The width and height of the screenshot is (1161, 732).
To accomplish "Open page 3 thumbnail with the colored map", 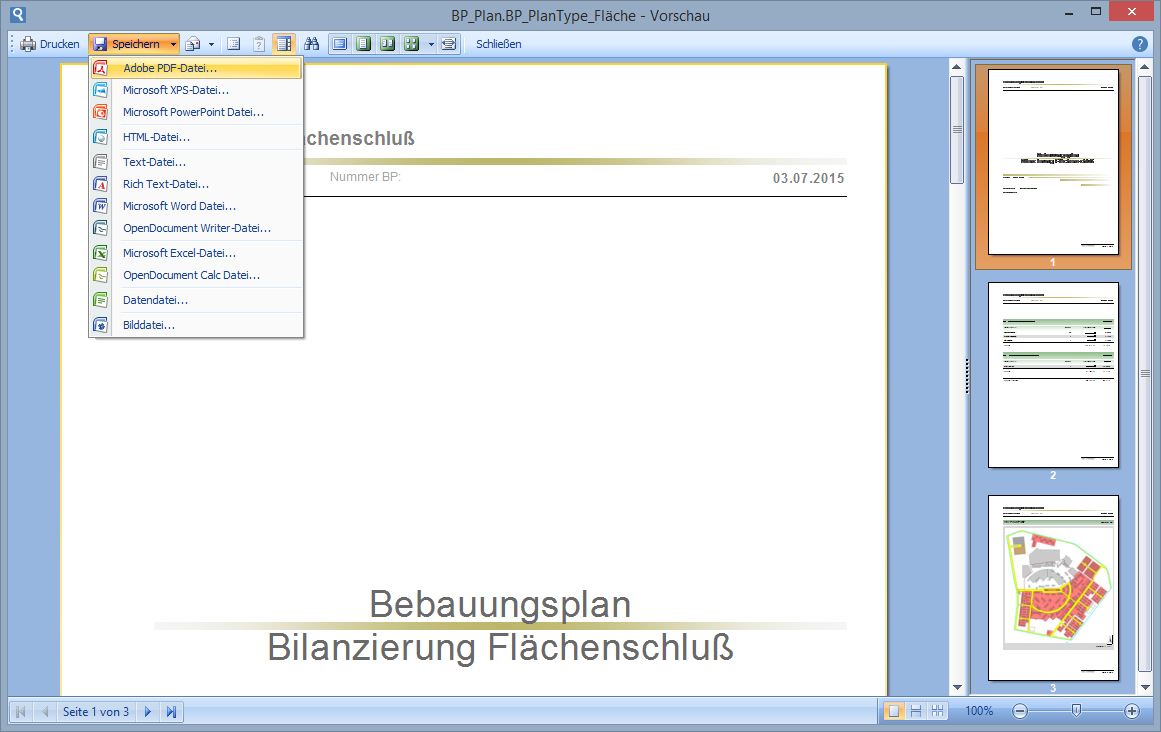I will [1053, 586].
